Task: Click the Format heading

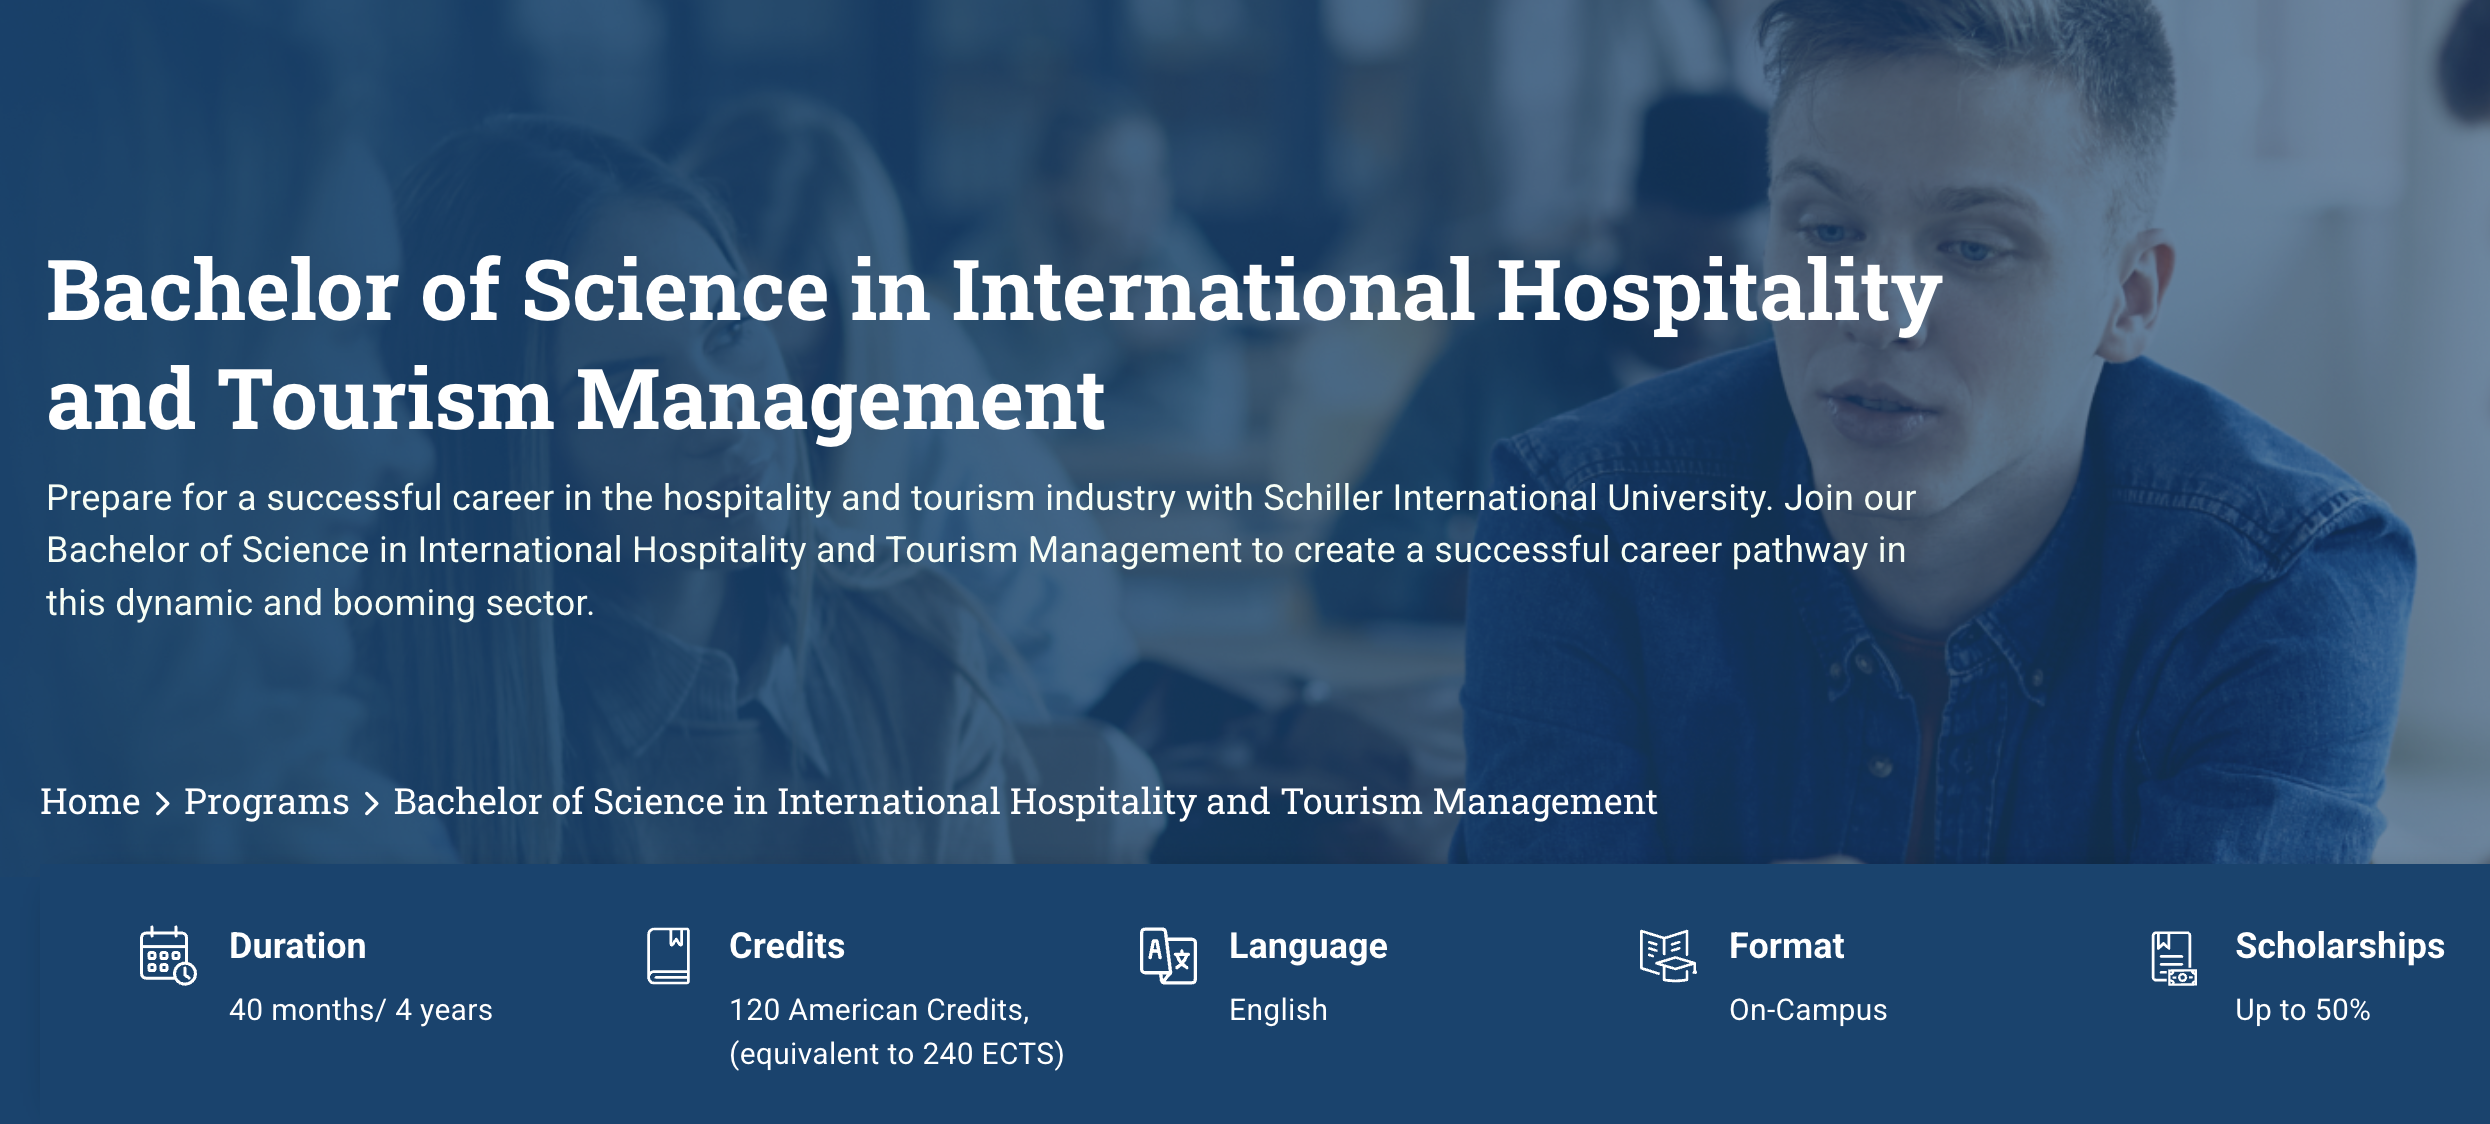Action: (1786, 946)
